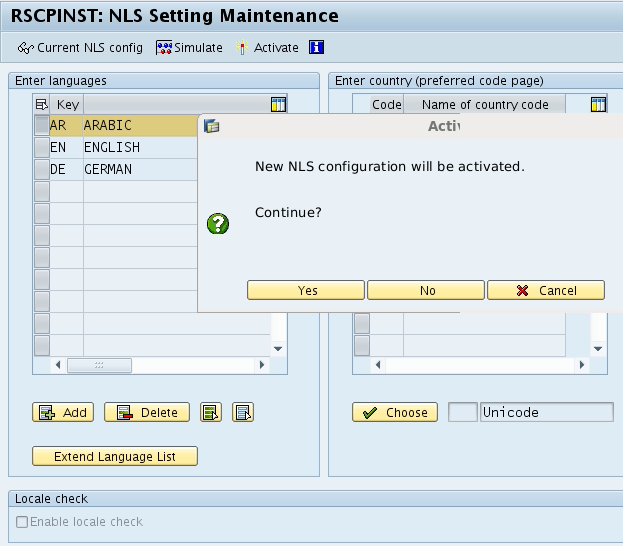Click the ARABIC language cell
Screen dimensions: 623x546
140,126
